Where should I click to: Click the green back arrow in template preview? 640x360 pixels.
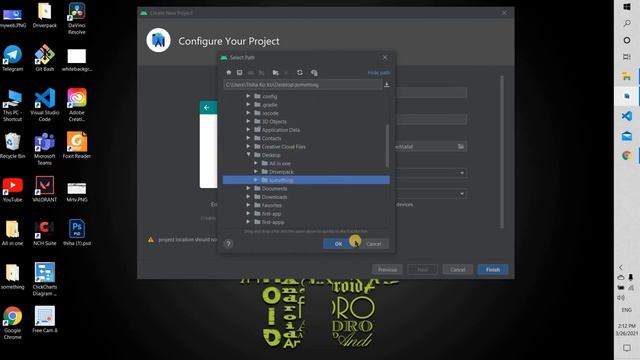[x=207, y=107]
